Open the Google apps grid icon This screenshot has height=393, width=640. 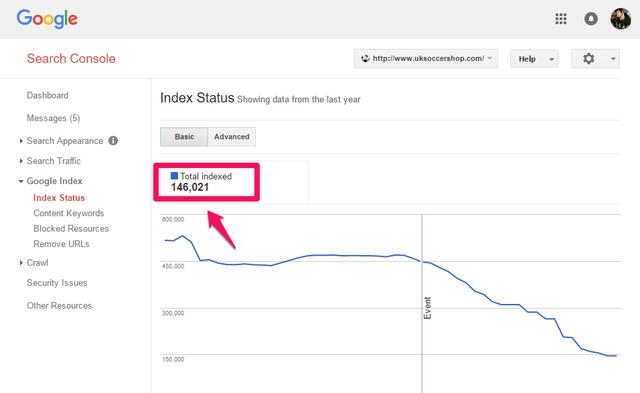click(x=561, y=19)
